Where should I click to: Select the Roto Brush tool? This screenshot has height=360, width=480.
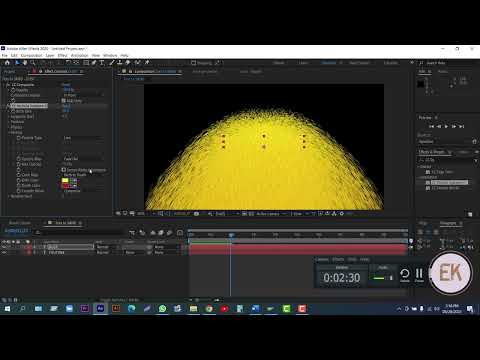137,63
